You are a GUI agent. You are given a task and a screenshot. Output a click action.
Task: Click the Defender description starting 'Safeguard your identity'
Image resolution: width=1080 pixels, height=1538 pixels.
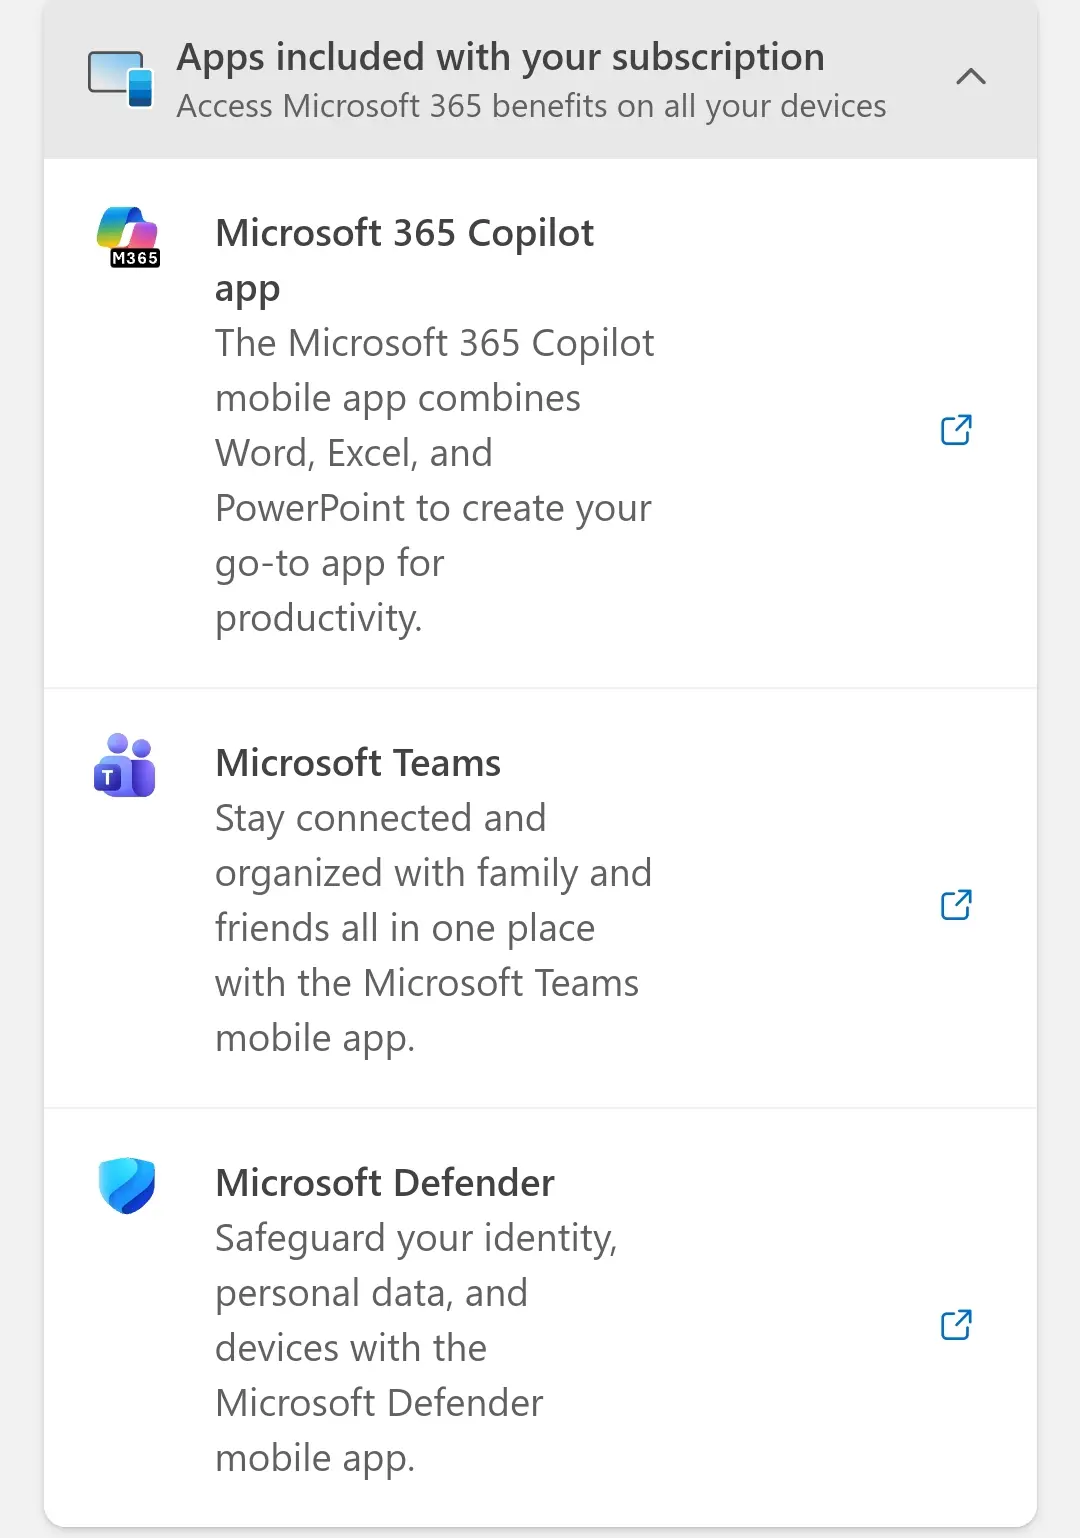416,1348
